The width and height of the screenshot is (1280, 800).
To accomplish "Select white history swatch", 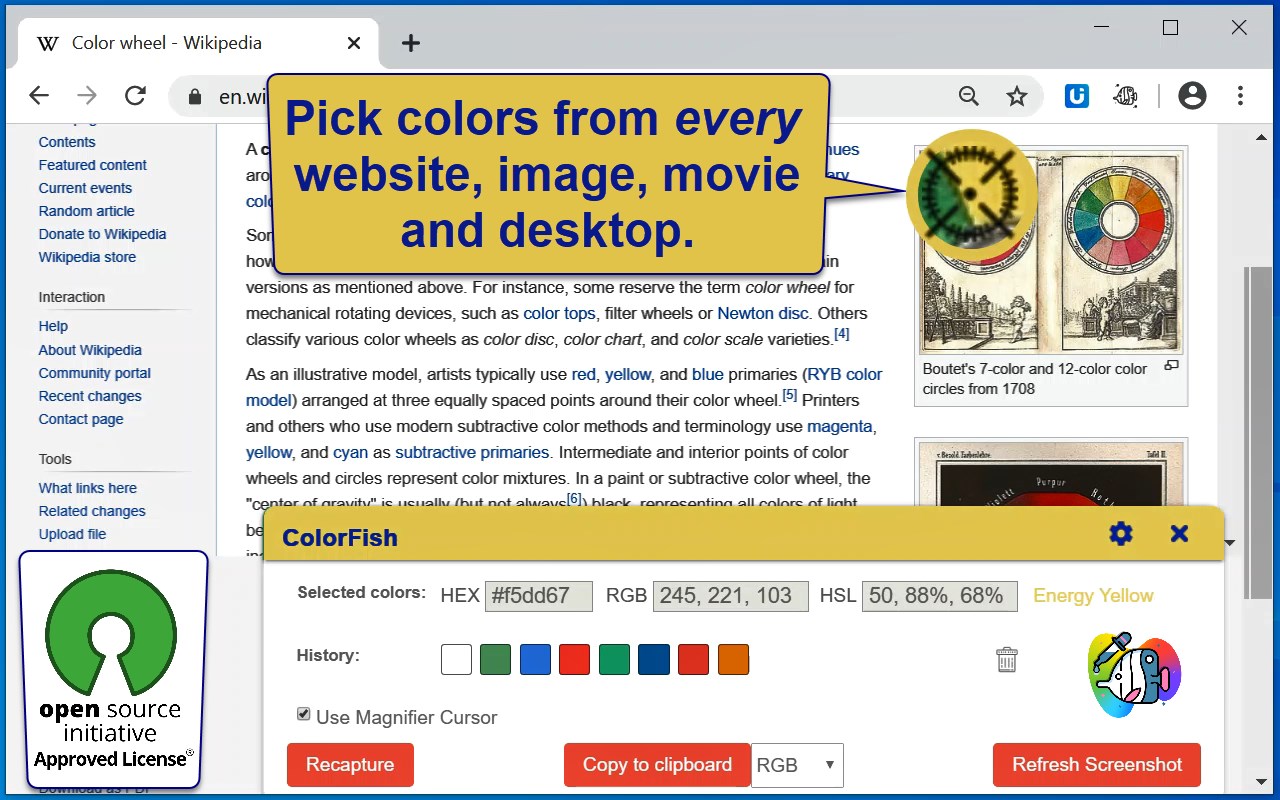I will [x=456, y=659].
